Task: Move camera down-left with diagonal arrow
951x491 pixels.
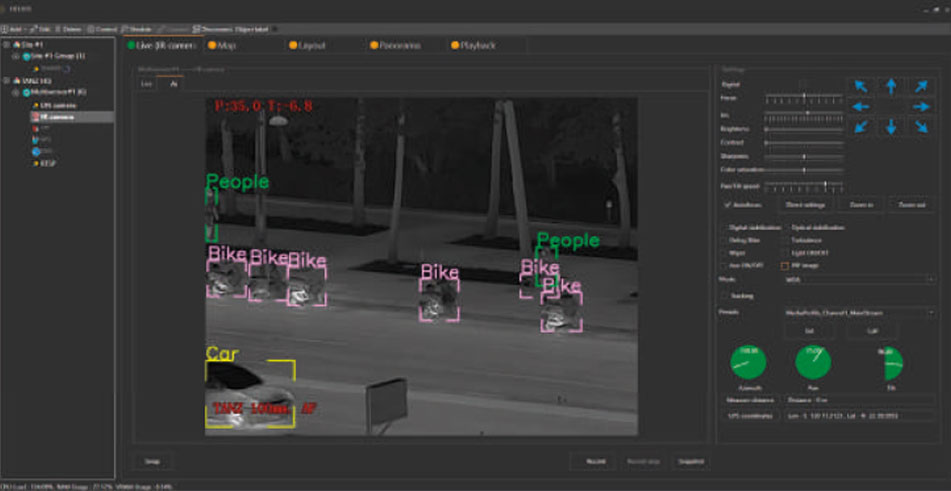Action: 861,127
